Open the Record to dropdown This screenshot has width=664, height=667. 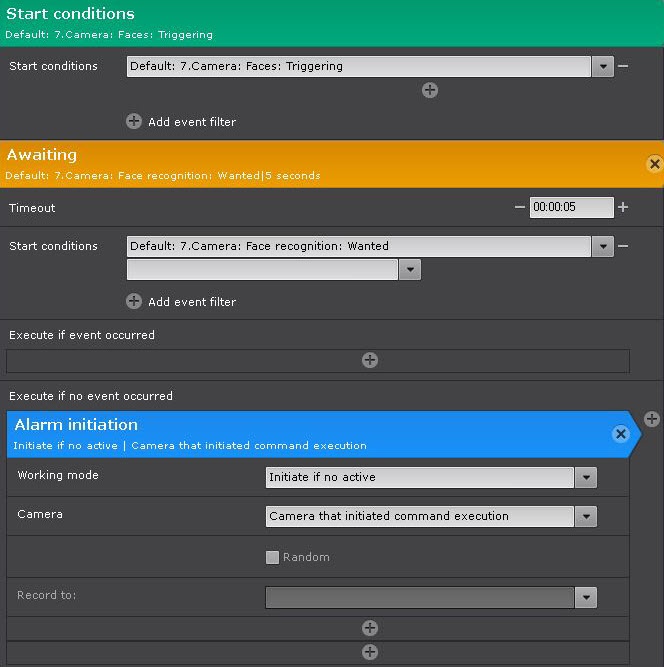pos(586,597)
